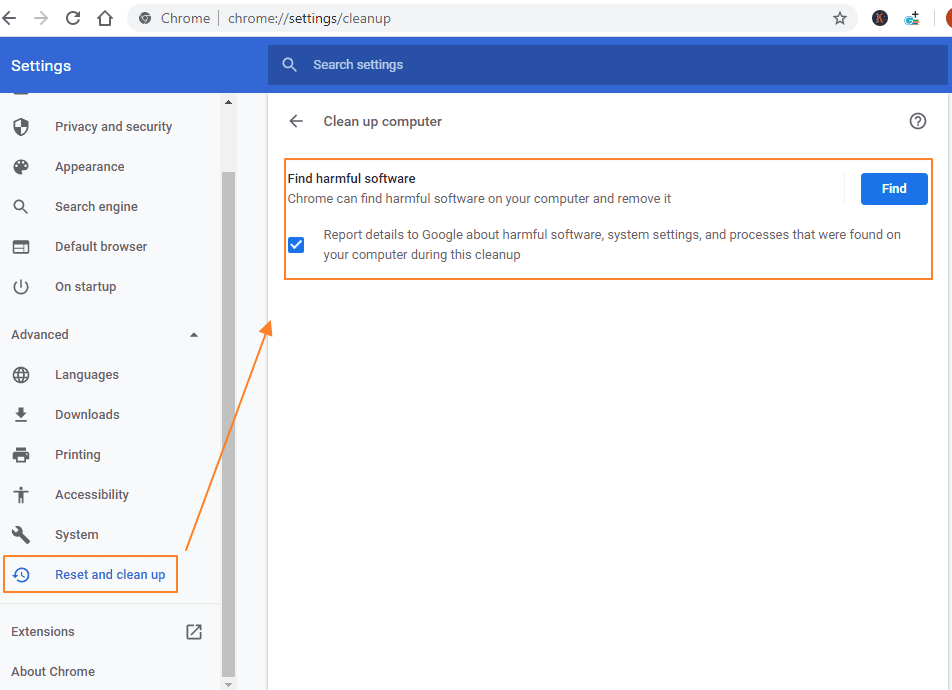Click the download arrow icon beside Downloads

click(21, 414)
